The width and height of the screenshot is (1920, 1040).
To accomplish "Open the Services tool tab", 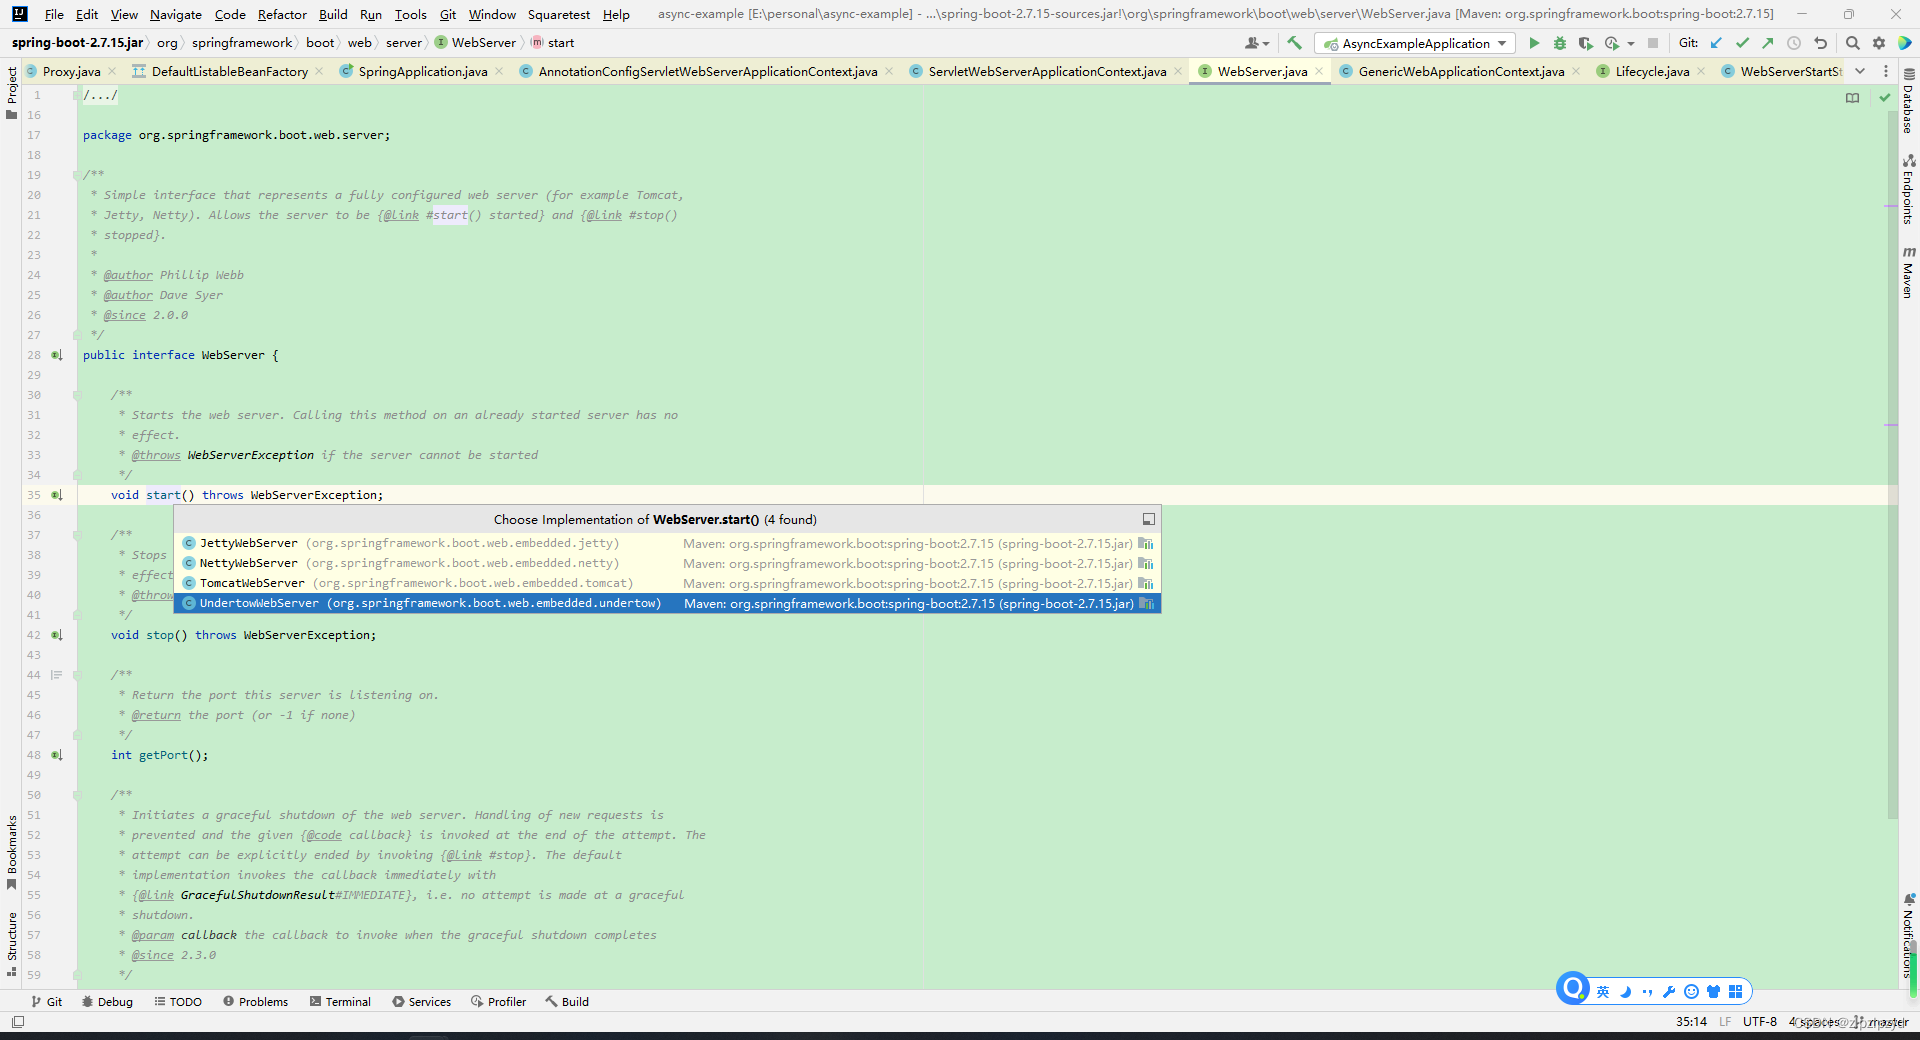I will pos(421,1001).
